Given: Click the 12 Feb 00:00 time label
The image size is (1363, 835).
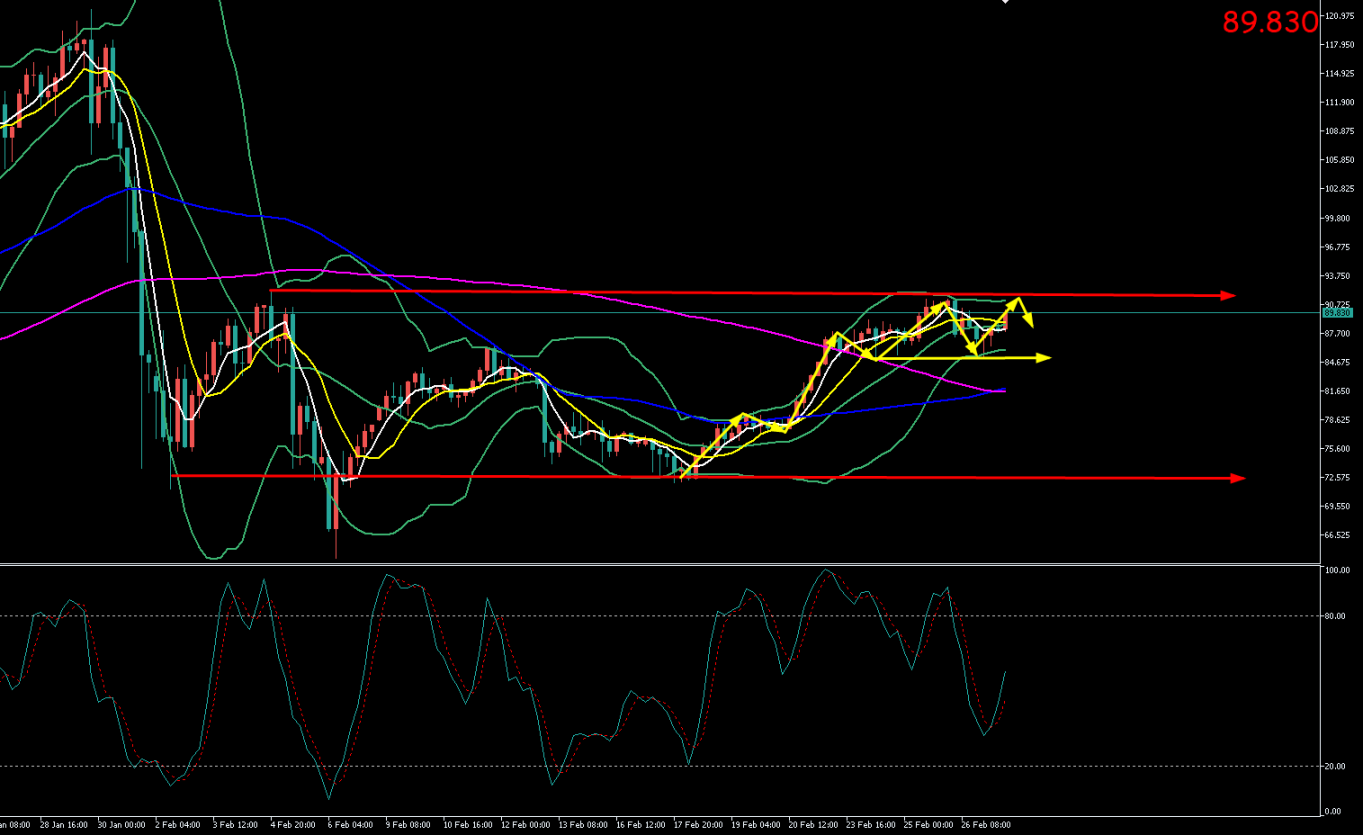Looking at the screenshot, I should tap(527, 826).
